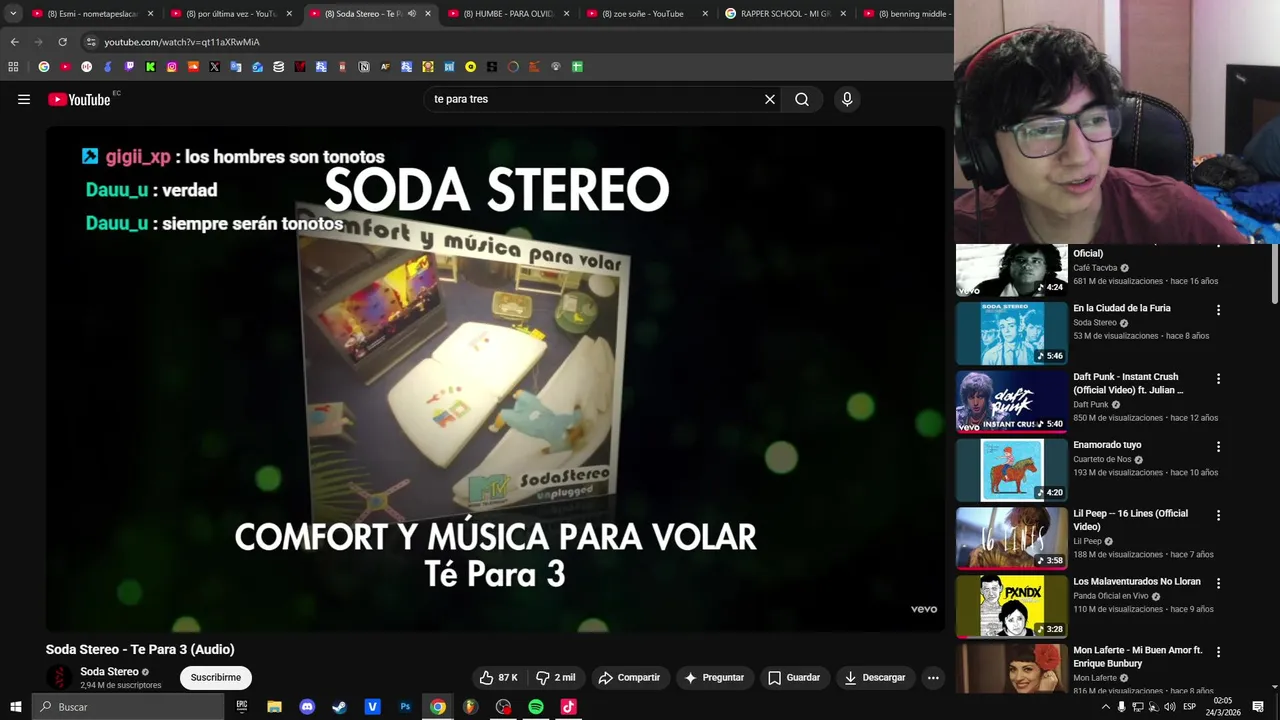This screenshot has width=1280, height=720.
Task: Click the address bar URL
Action: click(182, 42)
